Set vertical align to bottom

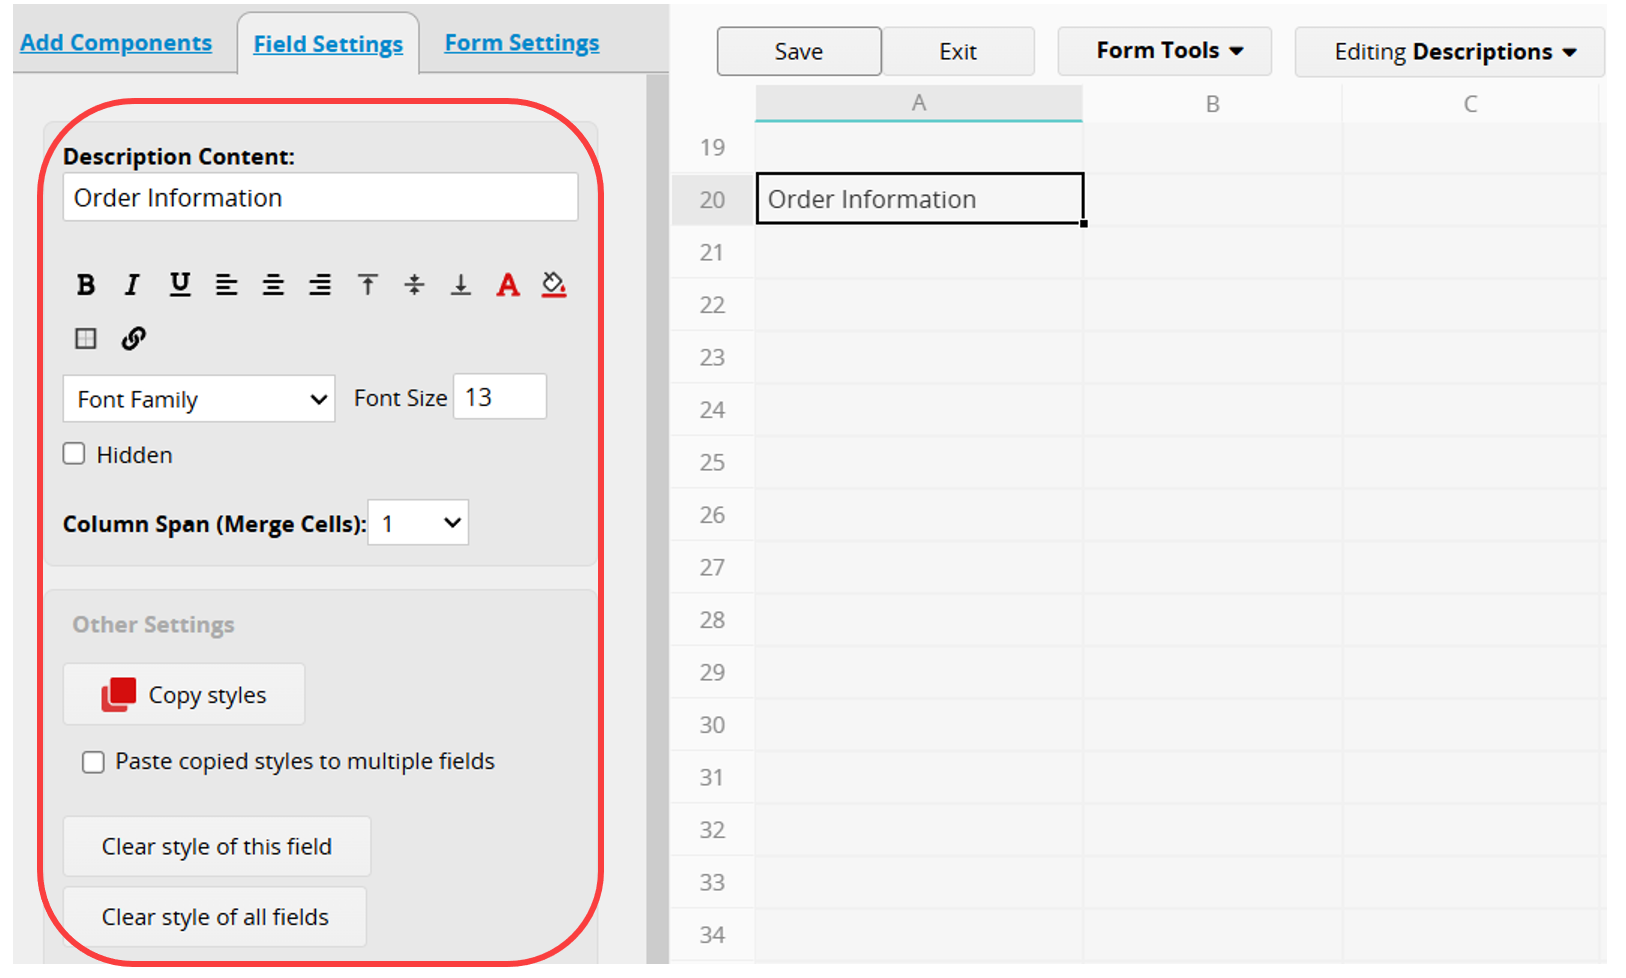click(x=461, y=285)
